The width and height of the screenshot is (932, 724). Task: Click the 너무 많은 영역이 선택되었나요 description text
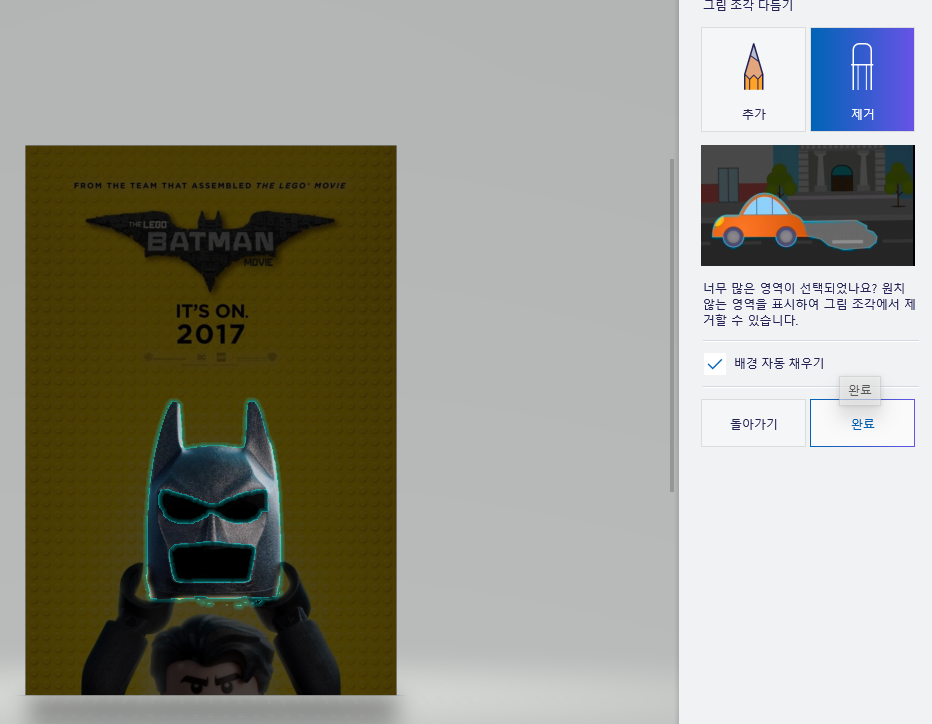point(808,304)
